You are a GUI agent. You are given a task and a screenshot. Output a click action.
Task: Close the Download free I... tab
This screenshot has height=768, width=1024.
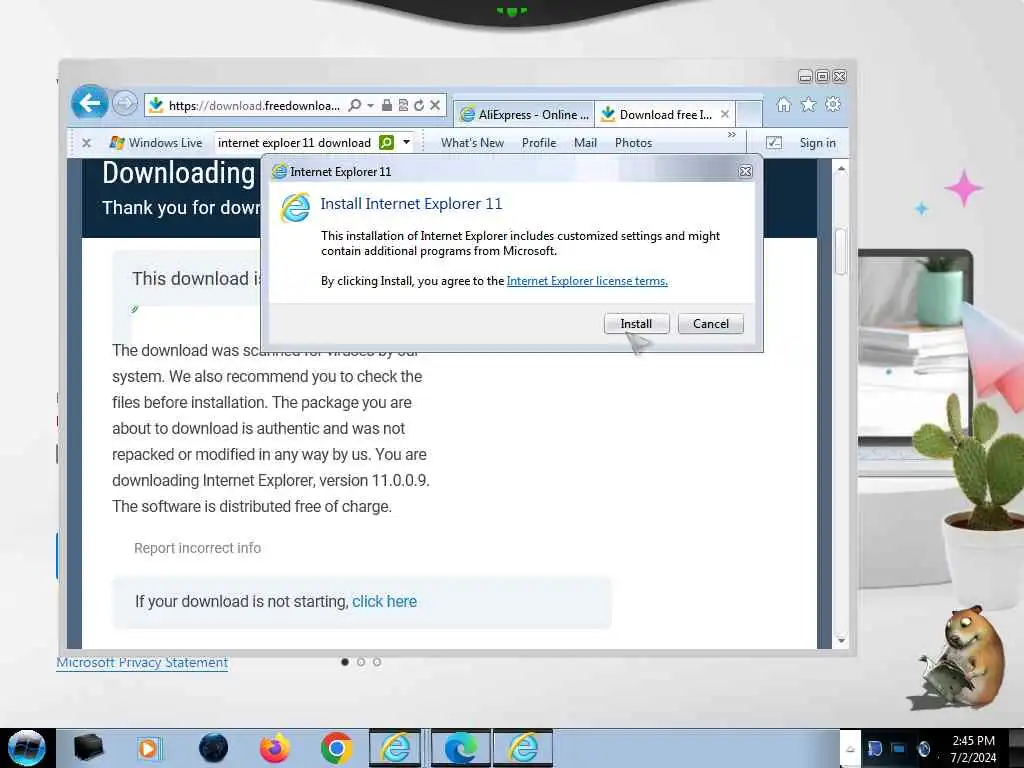tap(725, 114)
